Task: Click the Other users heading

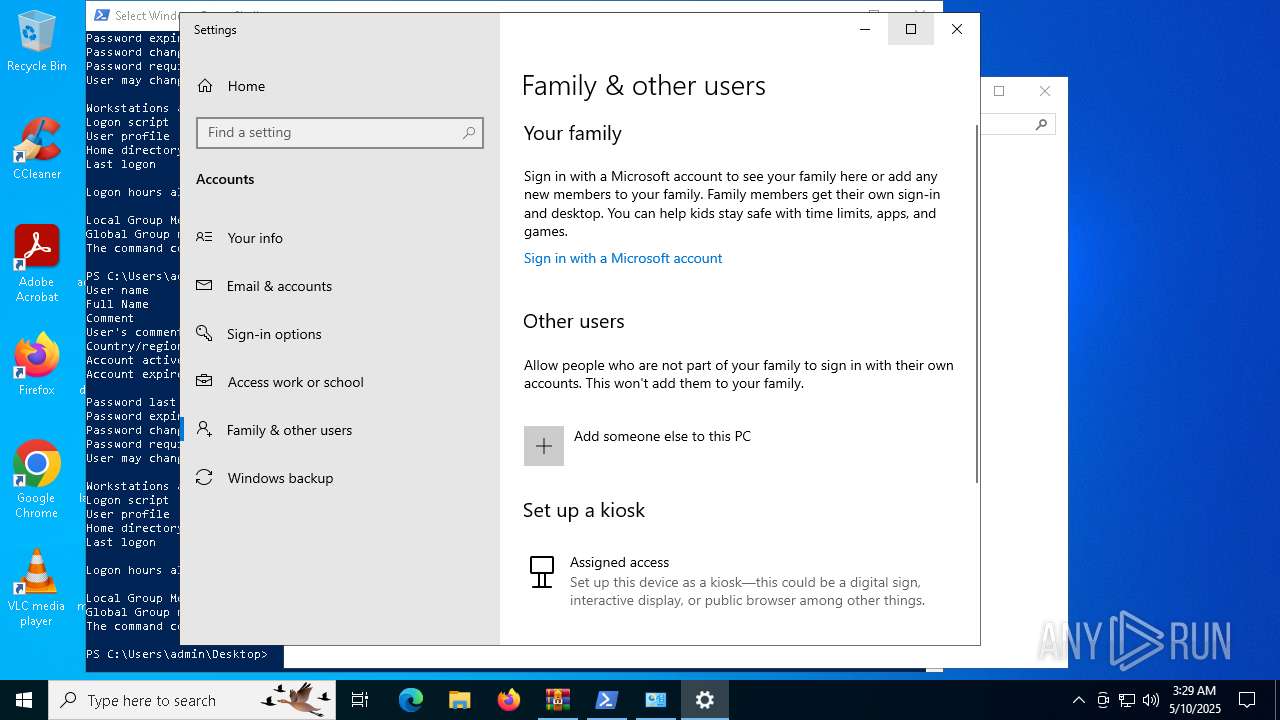Action: click(x=574, y=321)
